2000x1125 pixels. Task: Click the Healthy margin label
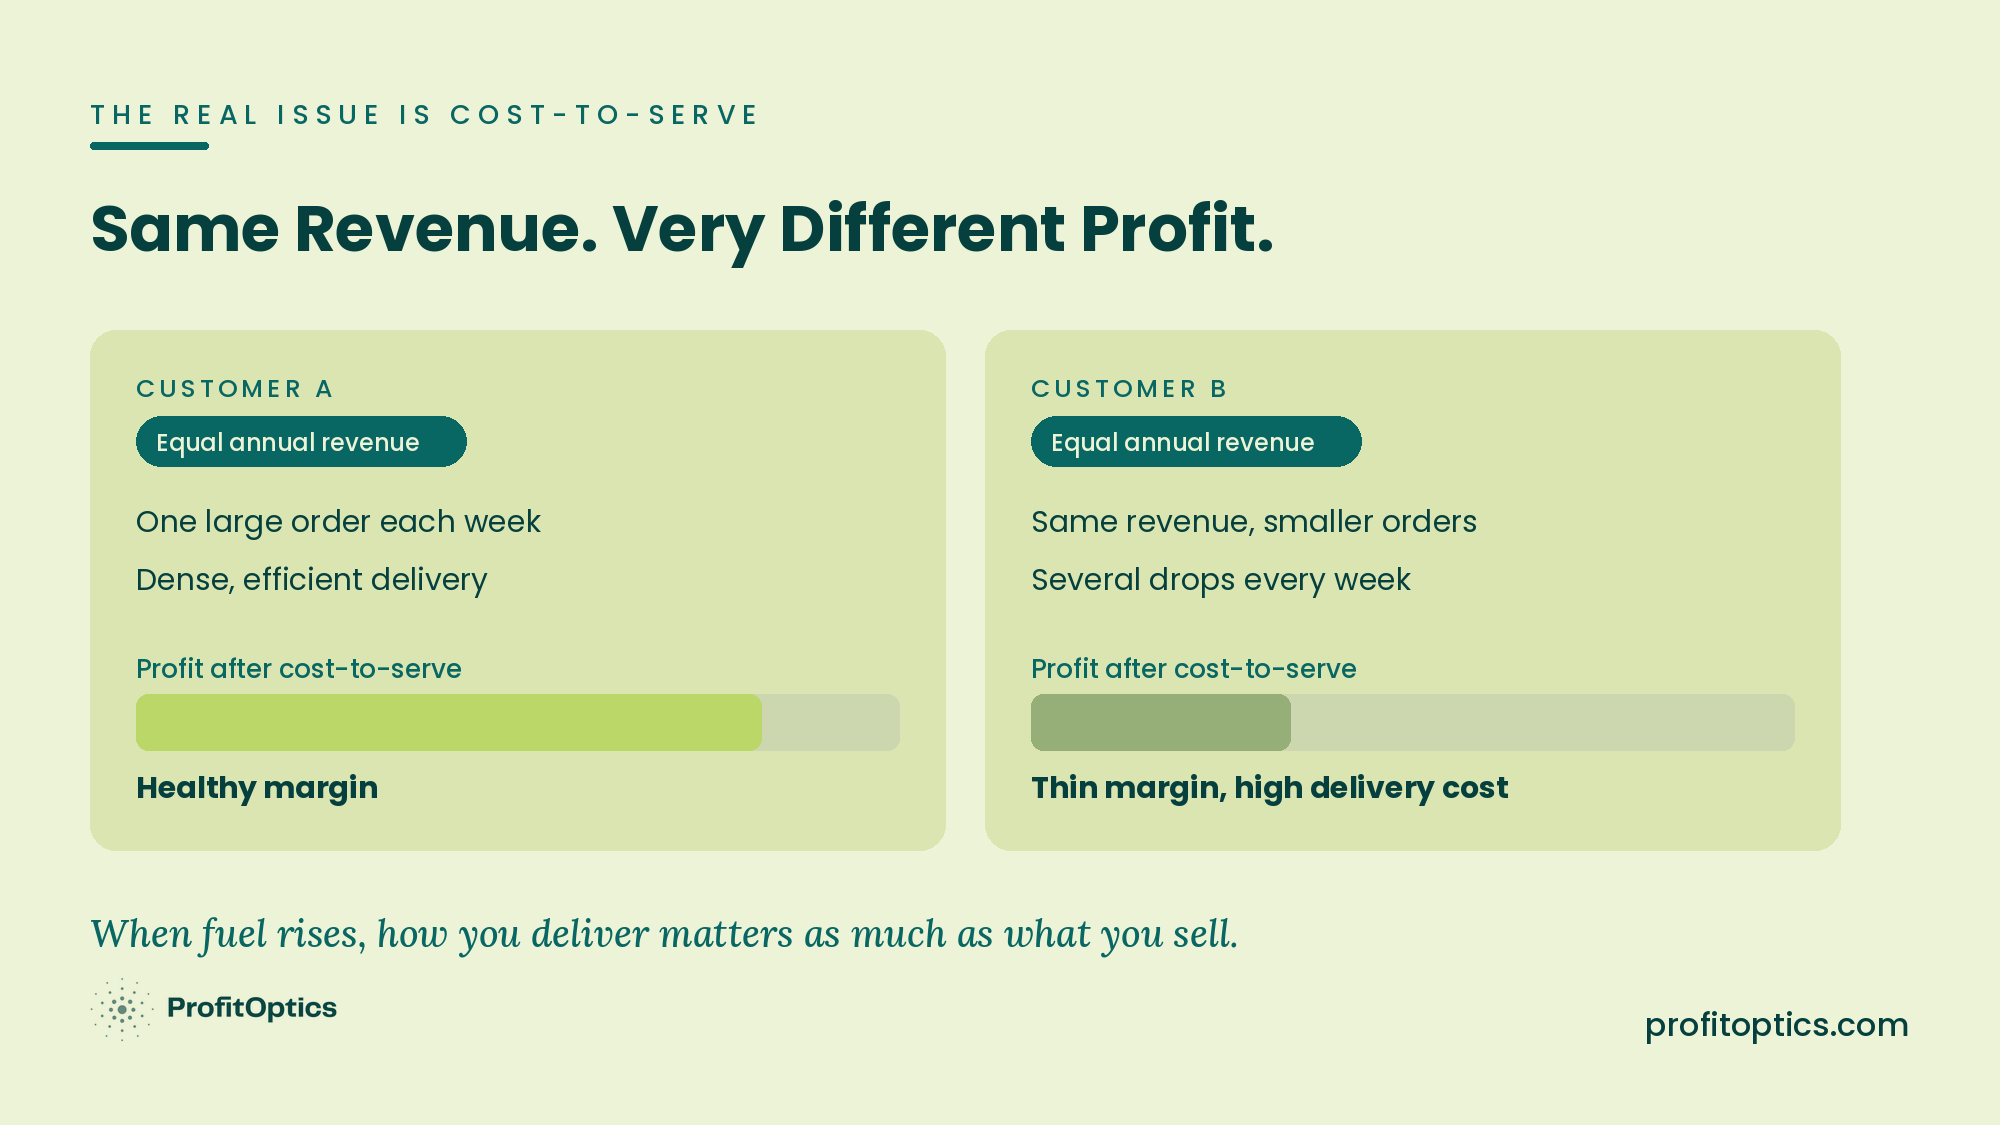(x=257, y=788)
